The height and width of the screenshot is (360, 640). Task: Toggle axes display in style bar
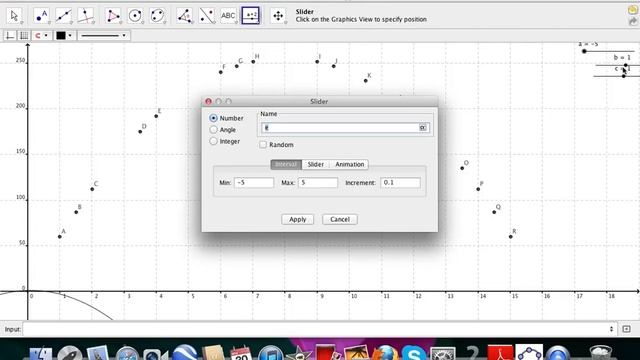point(10,36)
